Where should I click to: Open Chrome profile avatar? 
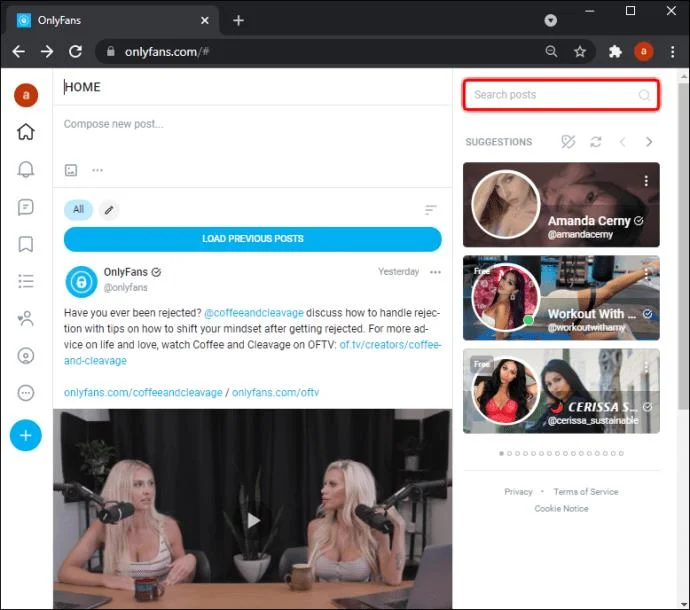click(643, 51)
